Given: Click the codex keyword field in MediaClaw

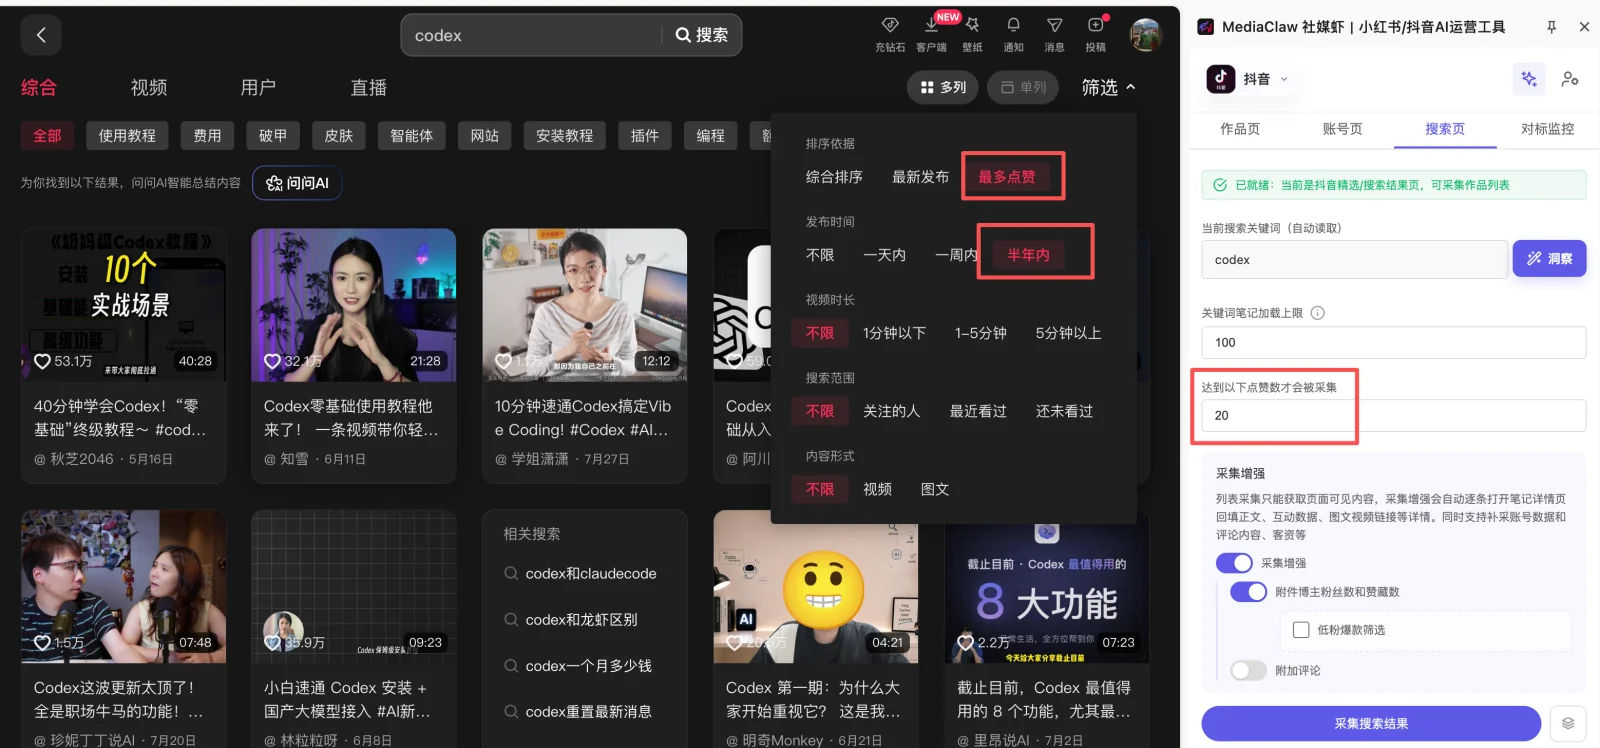Looking at the screenshot, I should (1354, 259).
